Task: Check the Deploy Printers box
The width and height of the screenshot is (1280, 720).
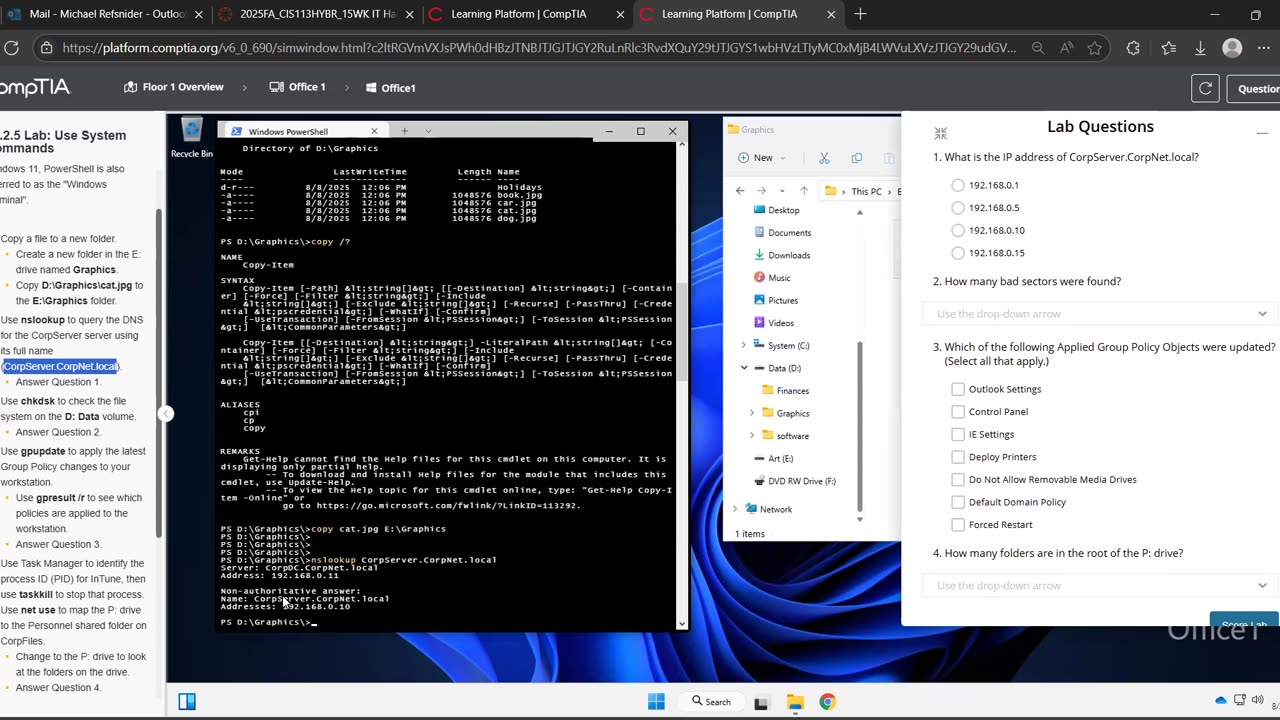Action: pyautogui.click(x=958, y=457)
